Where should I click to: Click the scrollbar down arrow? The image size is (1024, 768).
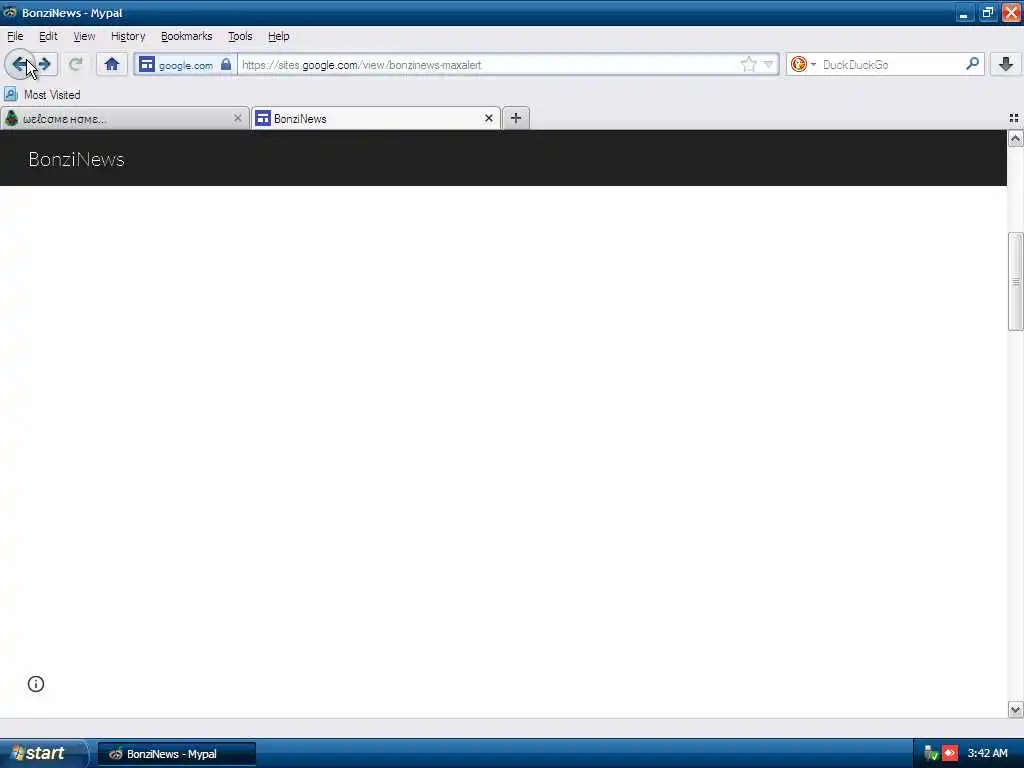click(1016, 709)
